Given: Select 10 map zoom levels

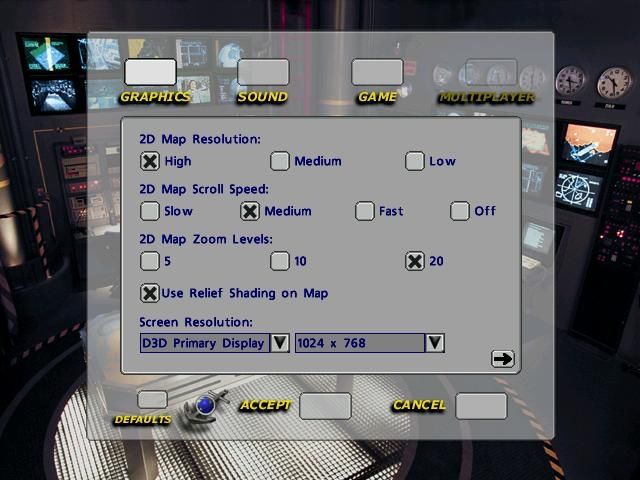Looking at the screenshot, I should pos(280,261).
